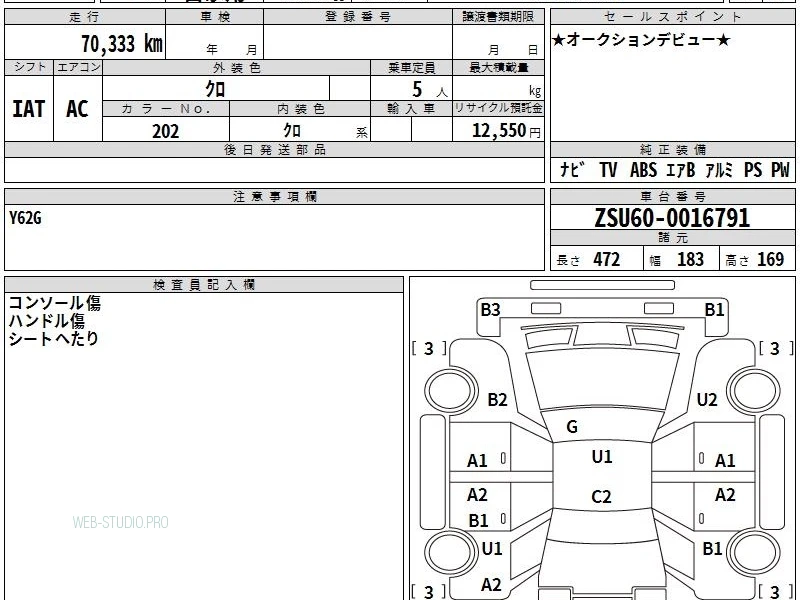Select the アルミ alloy wheels entry
This screenshot has height=600, width=800.
[719, 169]
